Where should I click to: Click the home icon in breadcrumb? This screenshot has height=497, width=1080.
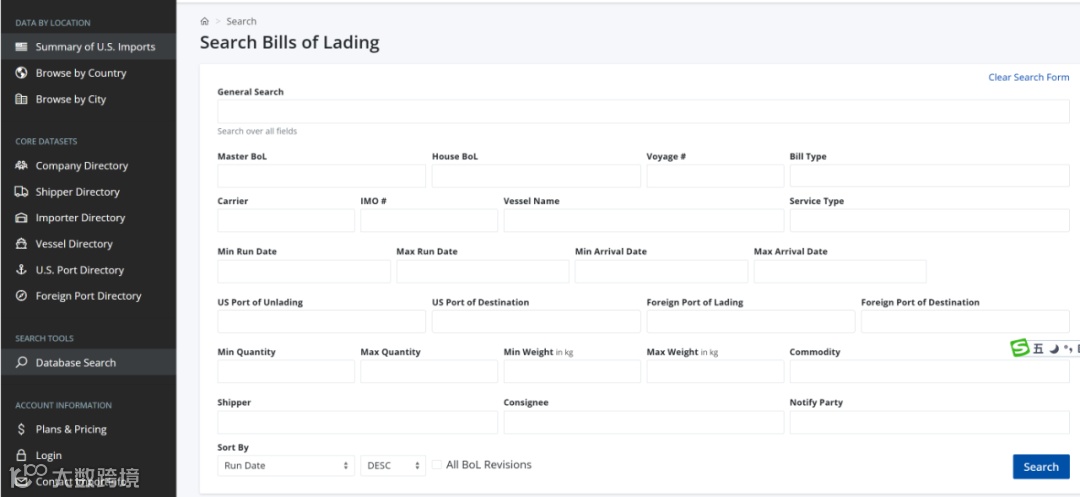[x=205, y=21]
